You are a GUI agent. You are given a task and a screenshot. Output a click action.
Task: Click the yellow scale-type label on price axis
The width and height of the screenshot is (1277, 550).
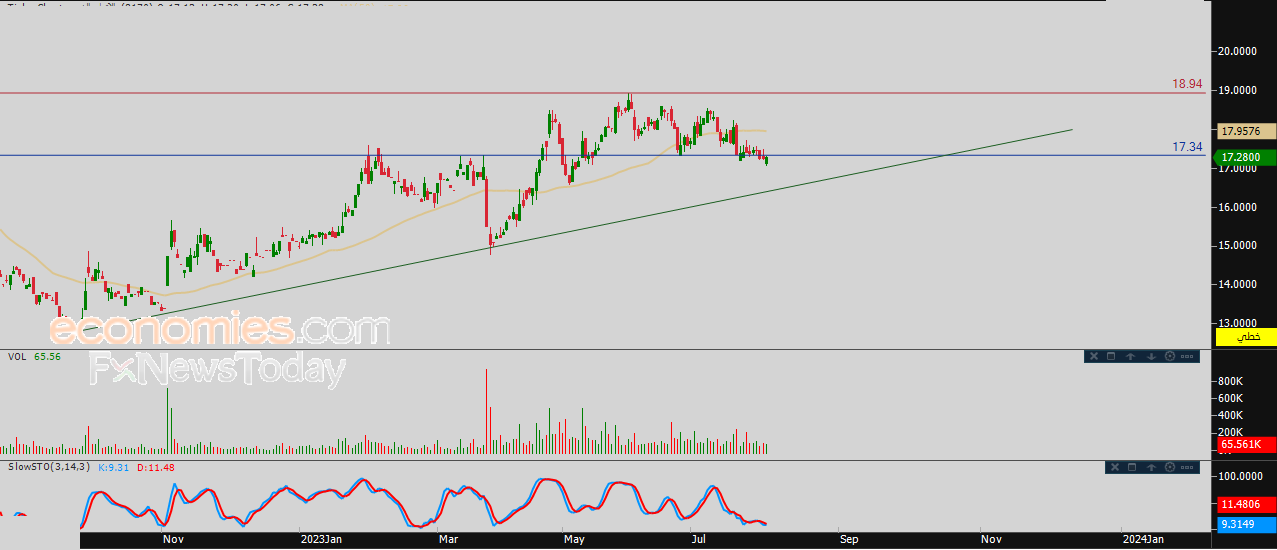pos(1245,337)
